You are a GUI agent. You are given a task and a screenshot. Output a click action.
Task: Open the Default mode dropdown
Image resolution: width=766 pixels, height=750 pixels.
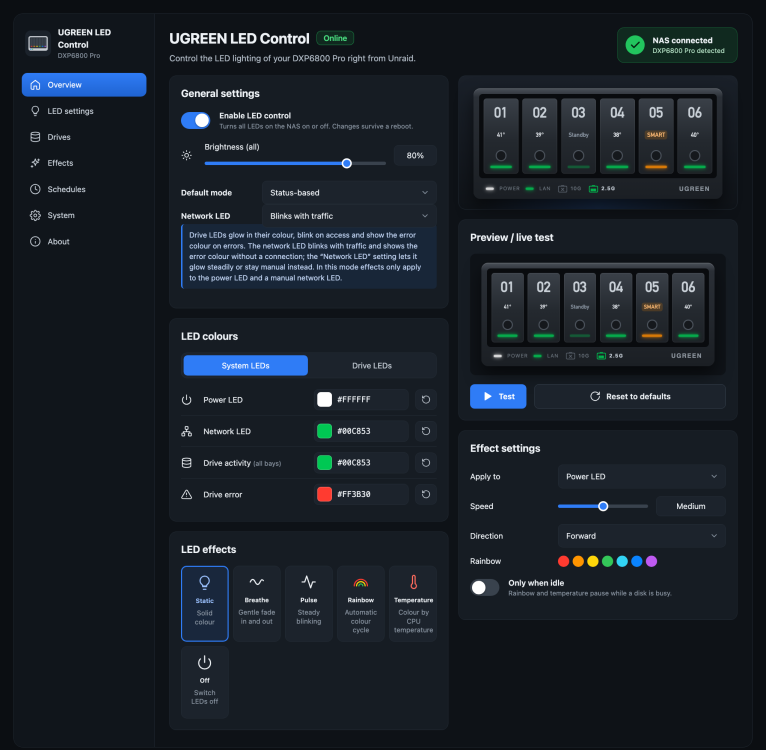[349, 193]
